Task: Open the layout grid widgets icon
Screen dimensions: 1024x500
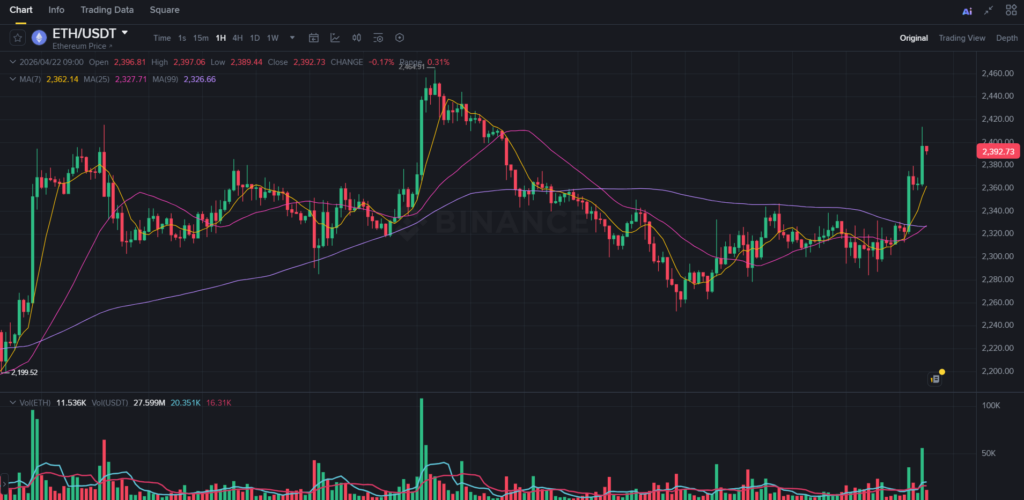Action: click(x=1012, y=11)
